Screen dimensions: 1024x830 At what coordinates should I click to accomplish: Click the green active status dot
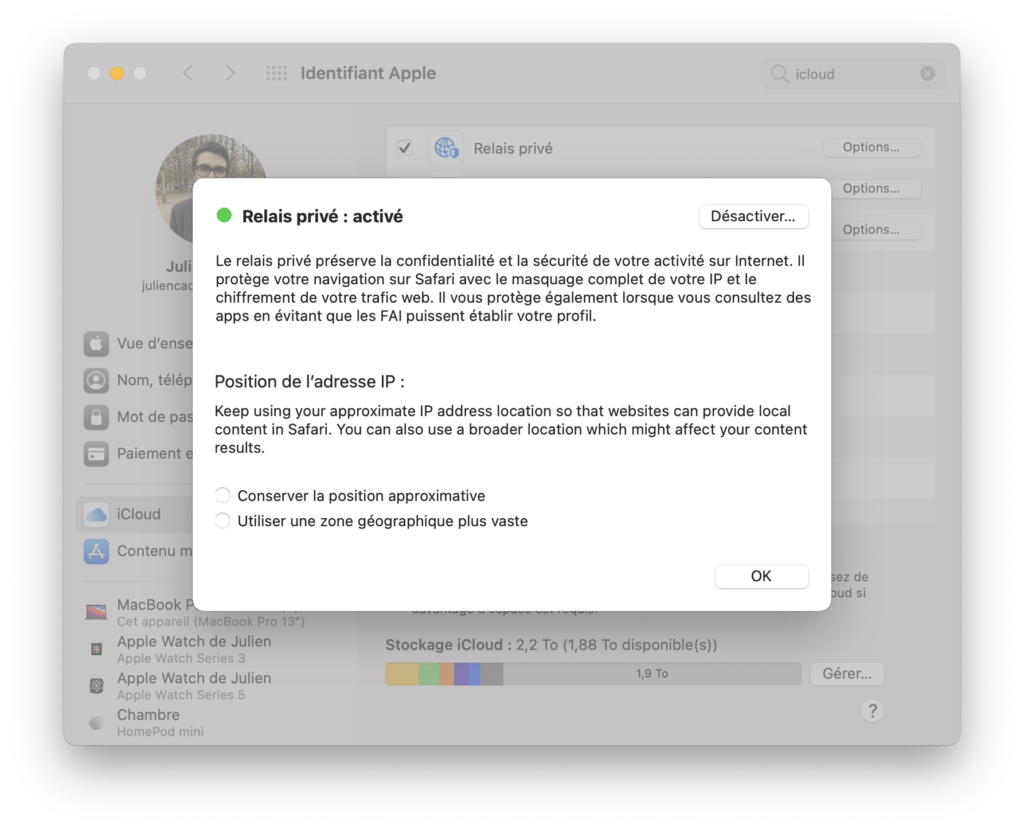(224, 215)
